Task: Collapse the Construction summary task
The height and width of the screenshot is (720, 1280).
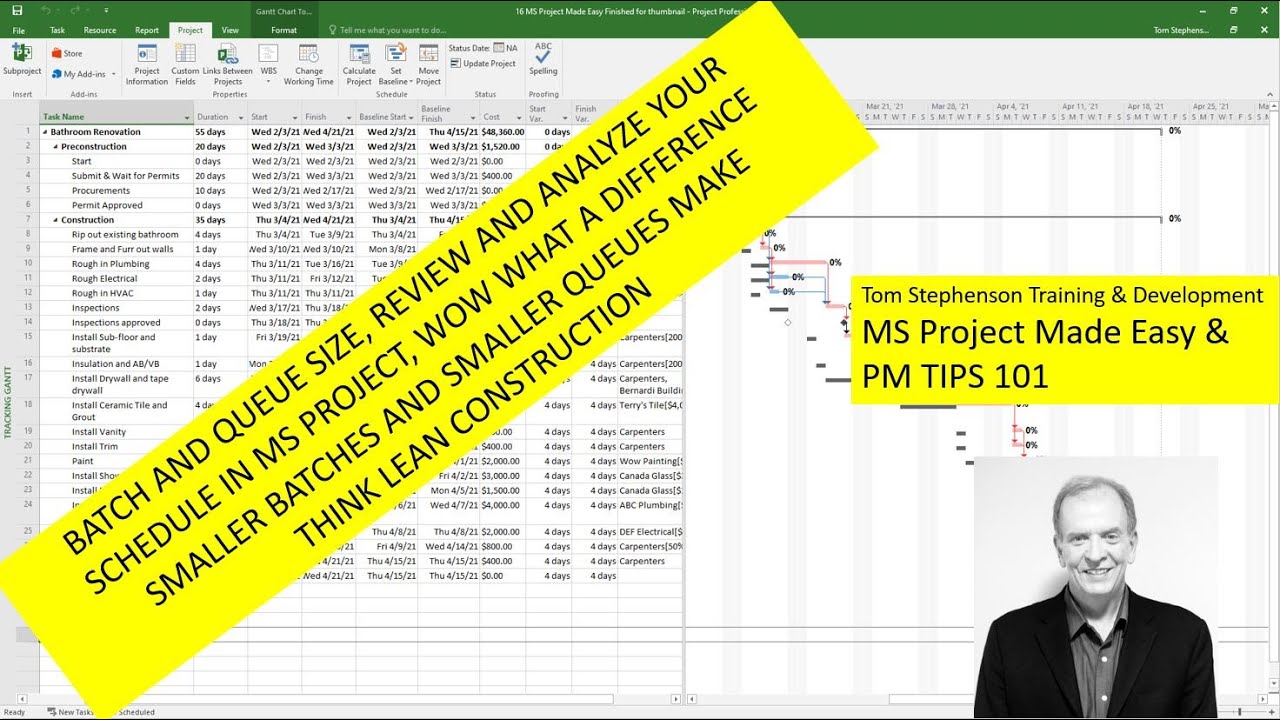Action: point(56,220)
